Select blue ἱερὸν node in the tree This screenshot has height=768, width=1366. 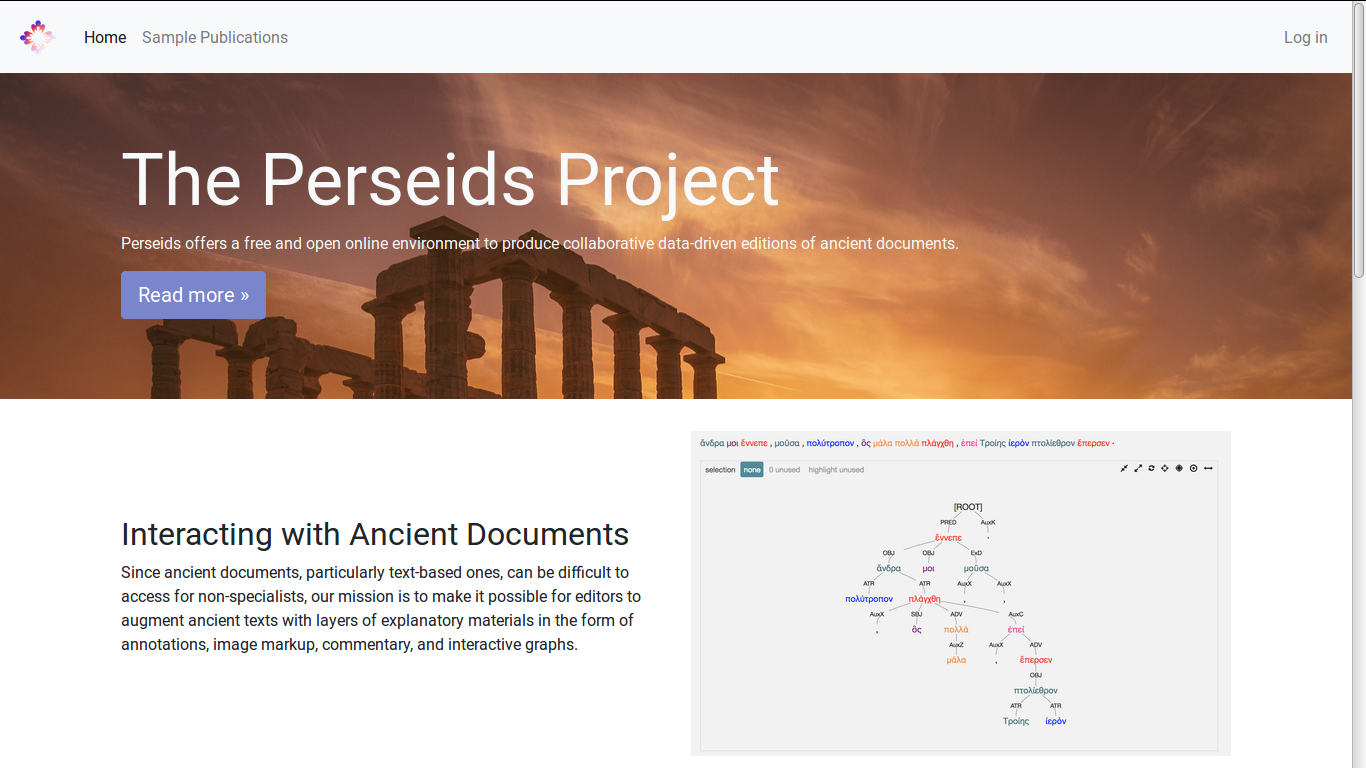tap(1056, 721)
